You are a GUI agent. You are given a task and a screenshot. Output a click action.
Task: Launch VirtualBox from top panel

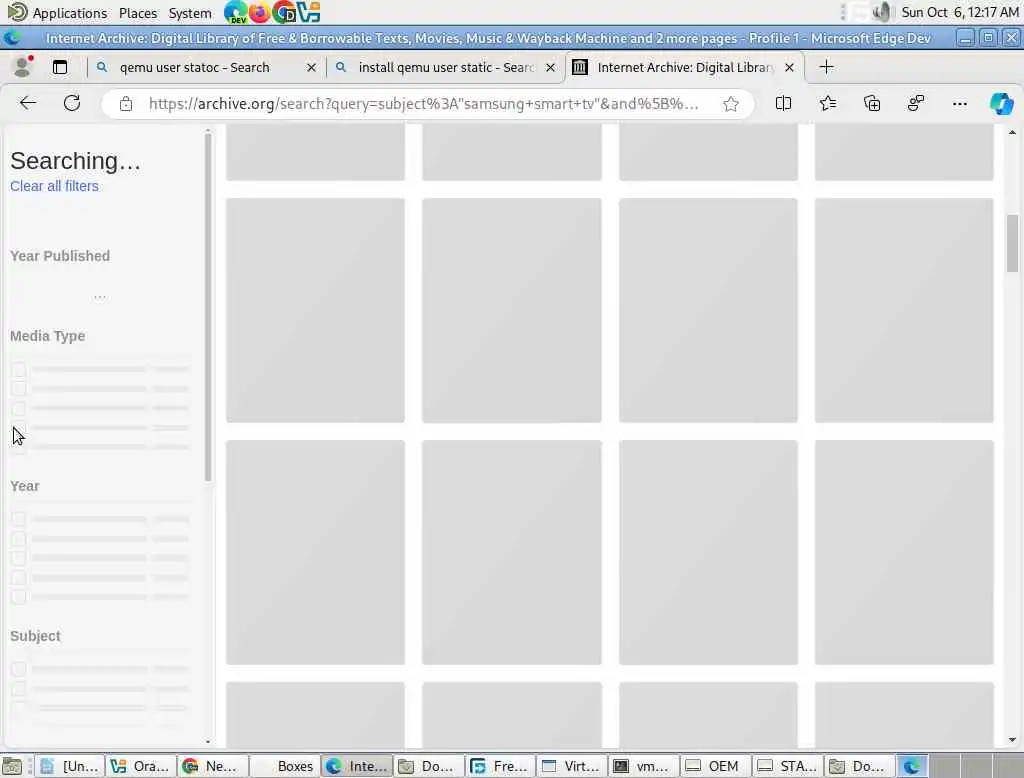point(308,12)
